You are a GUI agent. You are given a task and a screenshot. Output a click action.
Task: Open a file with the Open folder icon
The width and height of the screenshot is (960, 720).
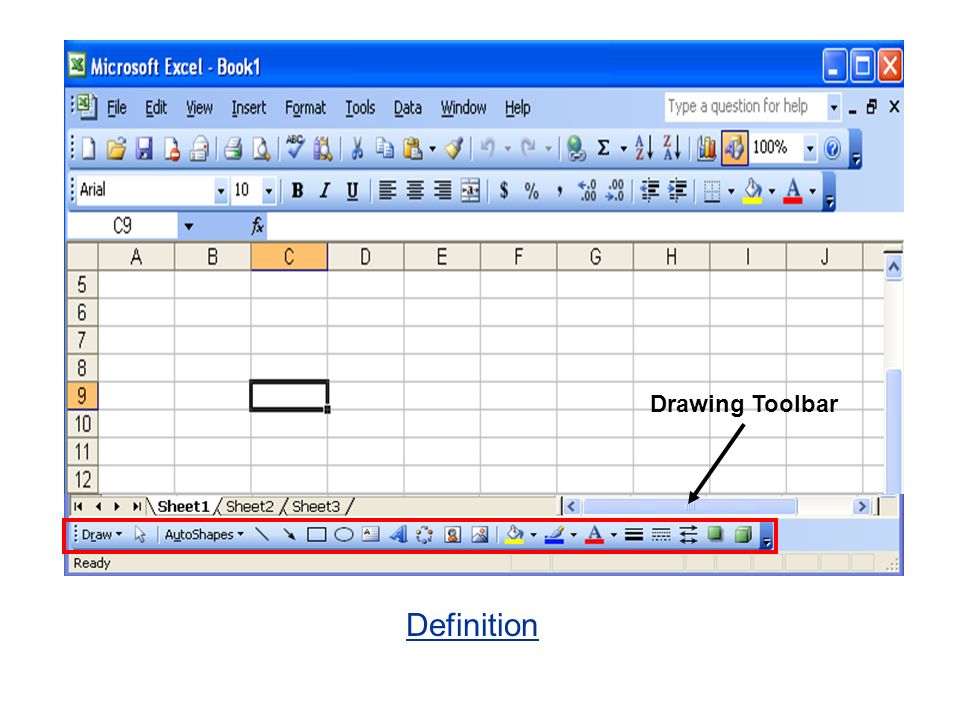pyautogui.click(x=116, y=148)
